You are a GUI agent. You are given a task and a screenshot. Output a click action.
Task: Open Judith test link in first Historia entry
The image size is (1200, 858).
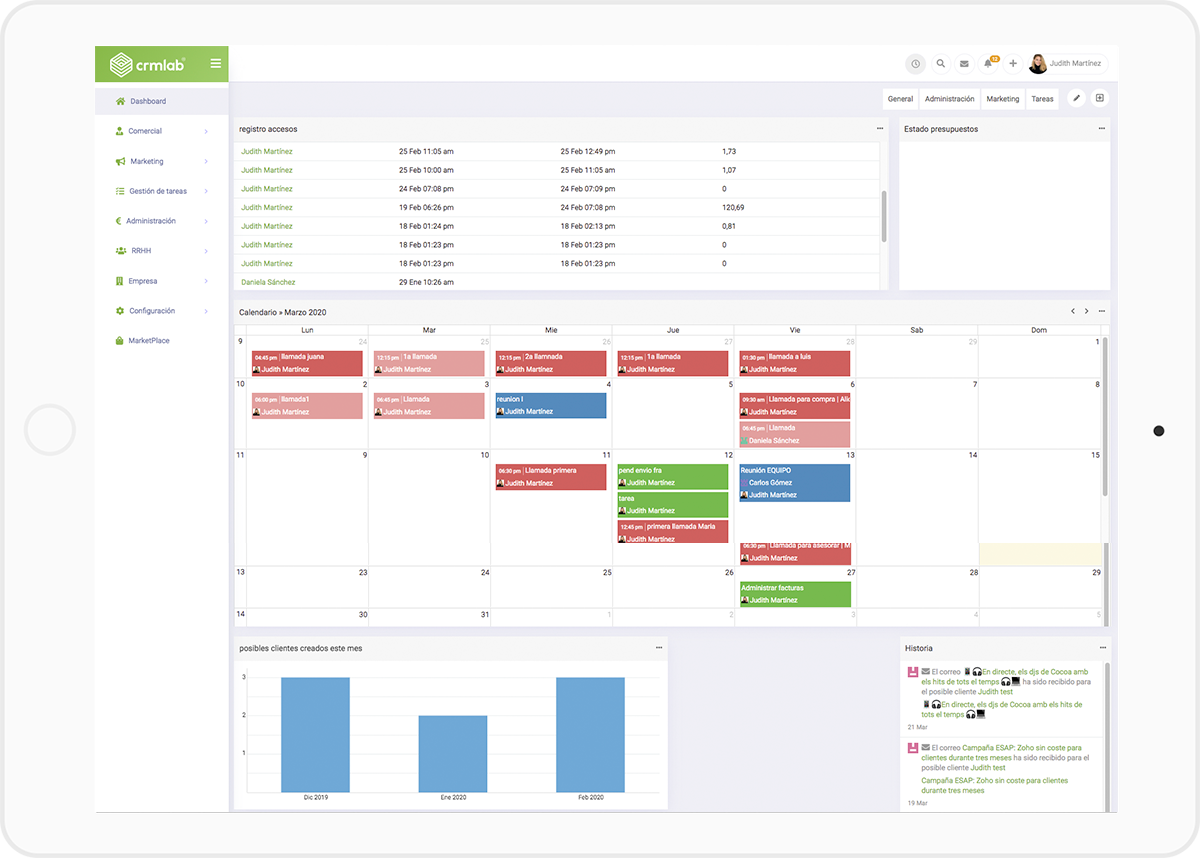pyautogui.click(x=996, y=691)
